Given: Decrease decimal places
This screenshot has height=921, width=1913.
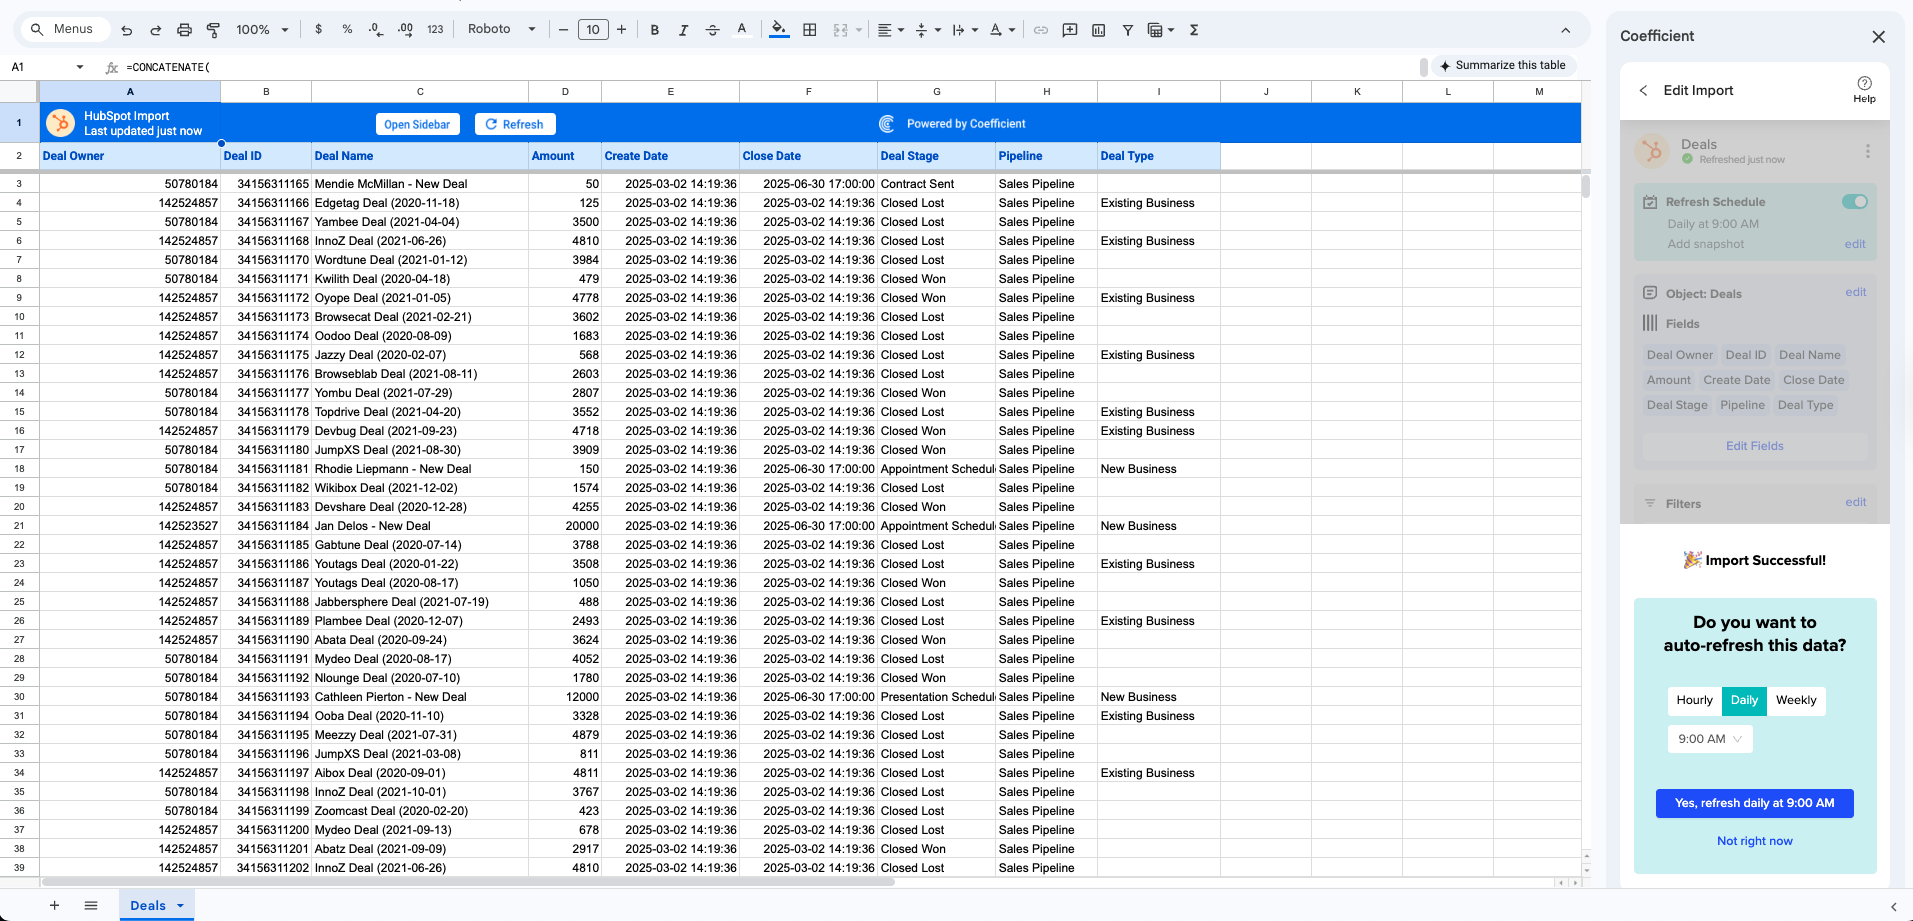Looking at the screenshot, I should point(375,29).
